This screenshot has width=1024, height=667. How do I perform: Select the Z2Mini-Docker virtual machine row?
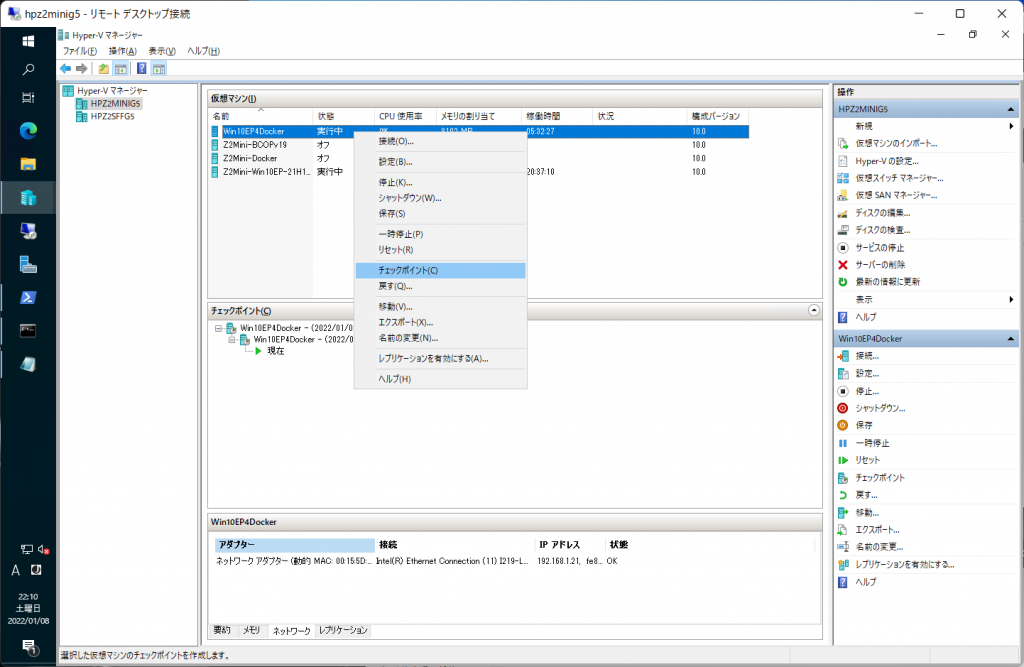(479, 158)
